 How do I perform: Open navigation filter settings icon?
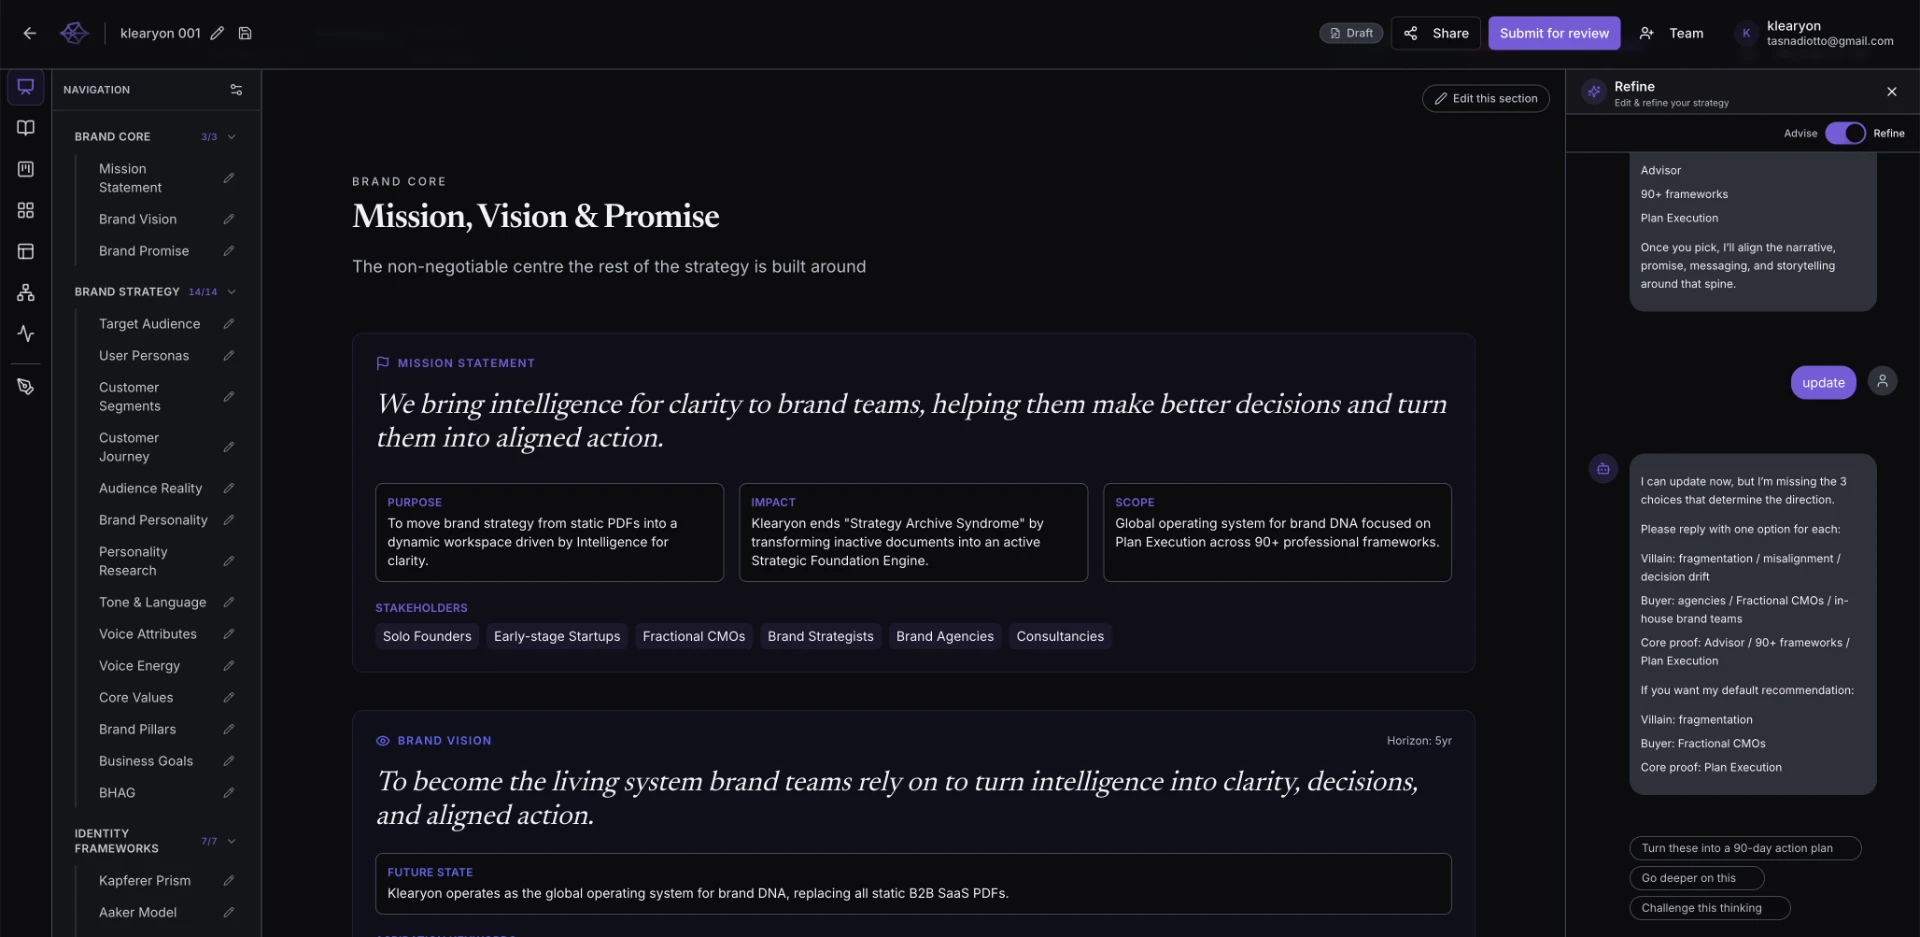click(236, 90)
